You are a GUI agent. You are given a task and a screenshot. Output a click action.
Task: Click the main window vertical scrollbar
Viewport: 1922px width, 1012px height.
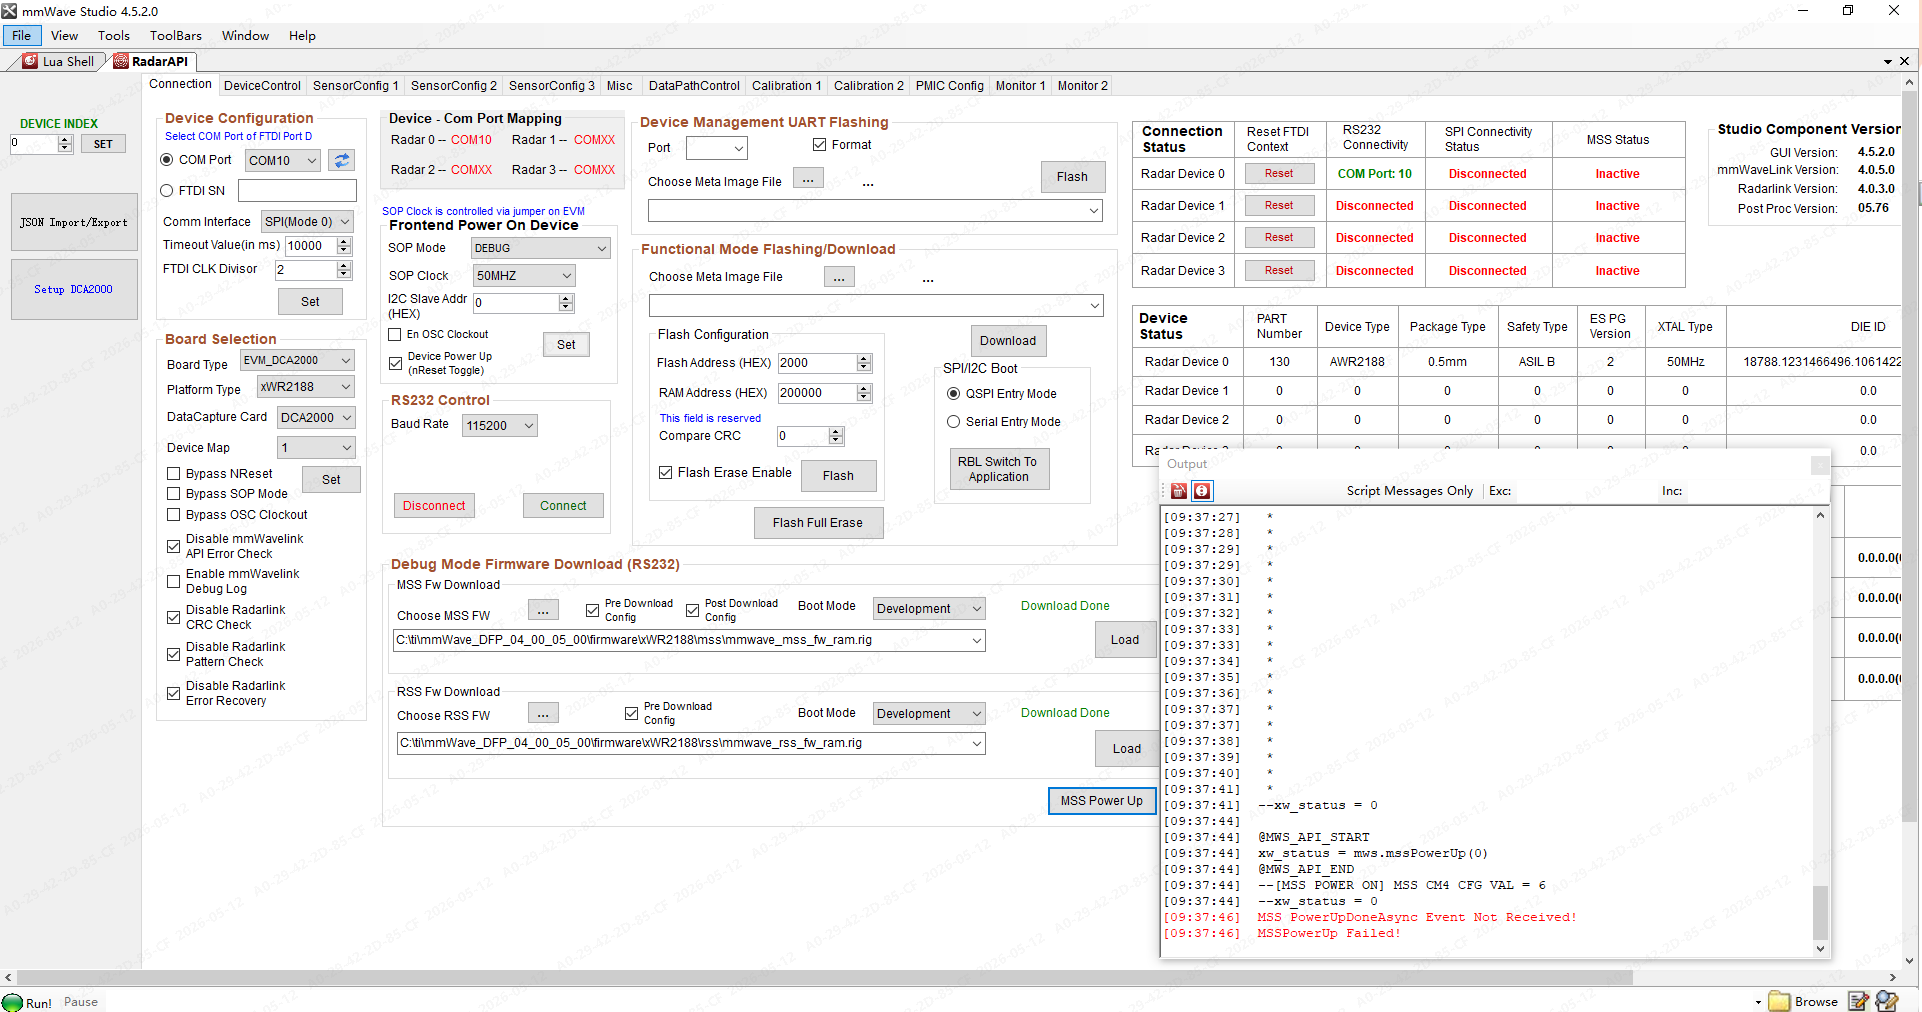tap(1910, 457)
